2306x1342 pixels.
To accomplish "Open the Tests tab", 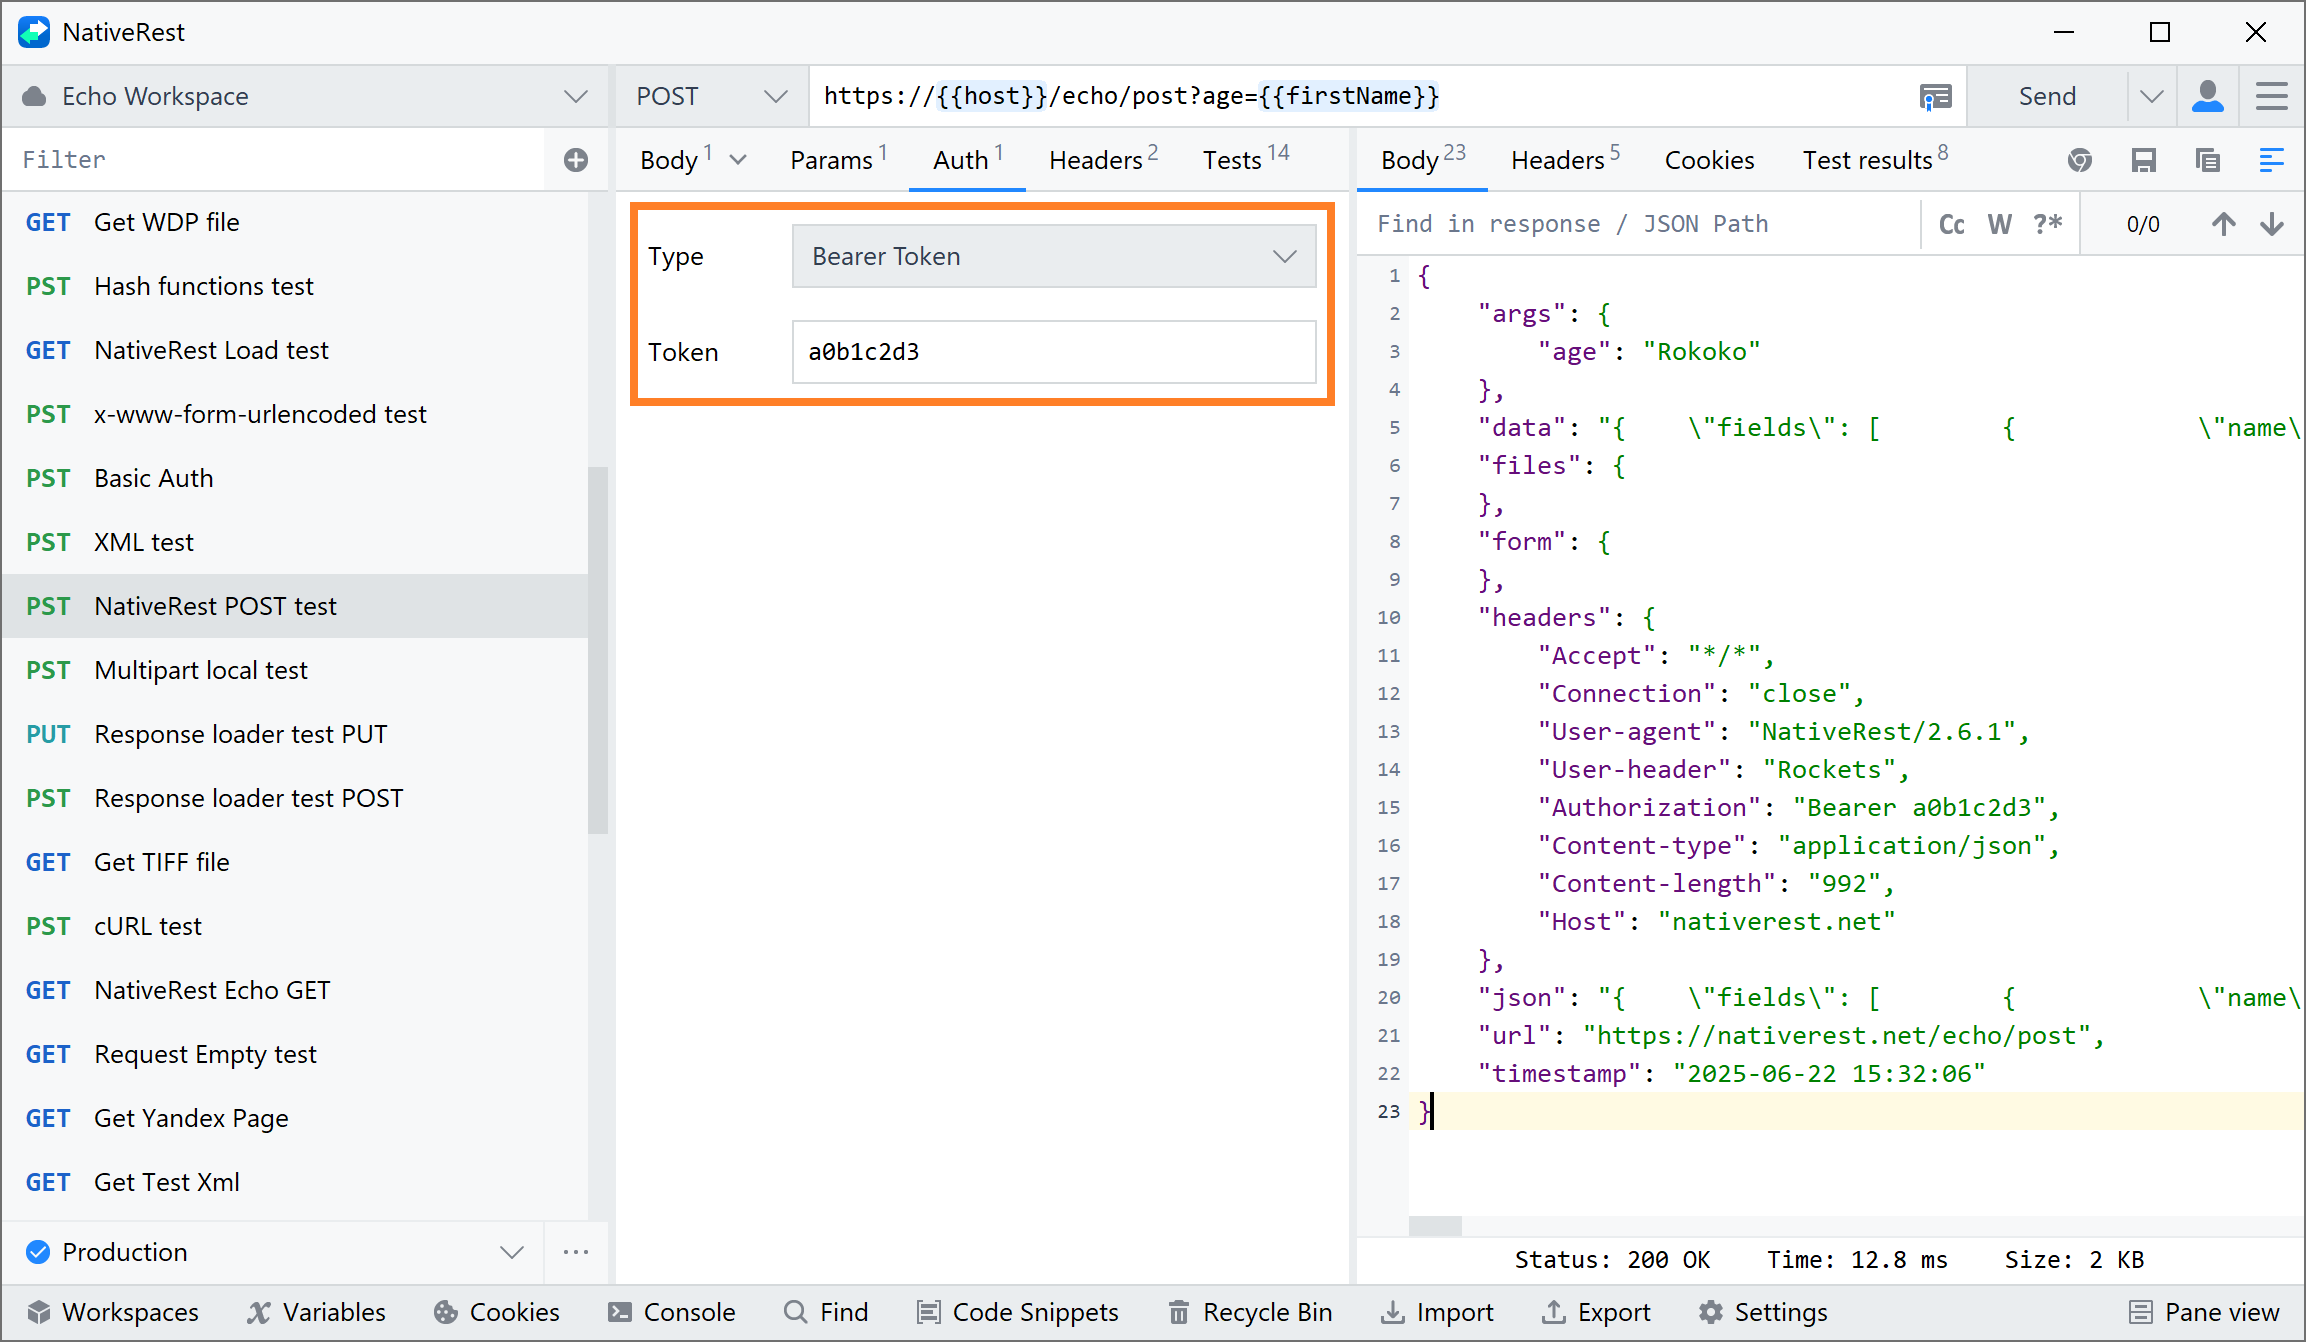I will click(1246, 160).
